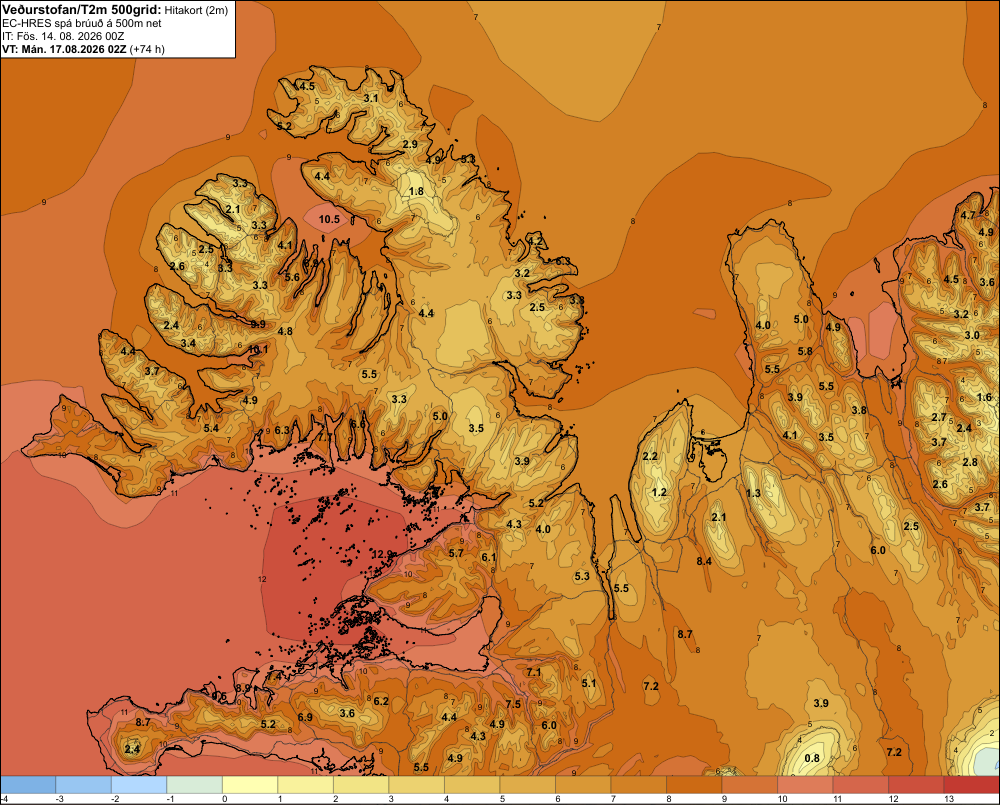The width and height of the screenshot is (1000, 805).
Task: Click the 7.5 temperature label
Action: coord(513,704)
